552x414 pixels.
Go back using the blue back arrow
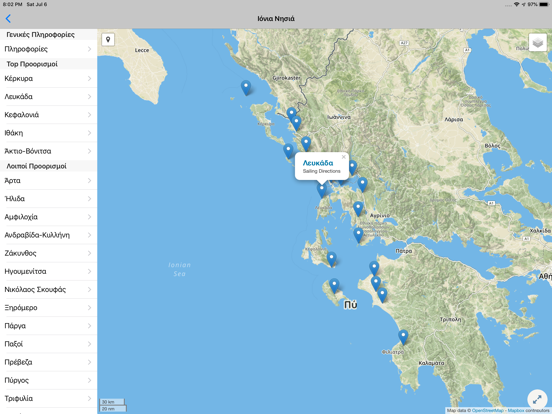[8, 18]
